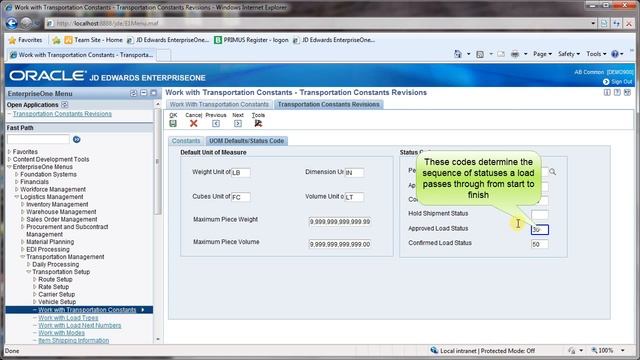Click Team Site - Home favorite link
Viewport: 640px width, 360px height.
(x=93, y=40)
